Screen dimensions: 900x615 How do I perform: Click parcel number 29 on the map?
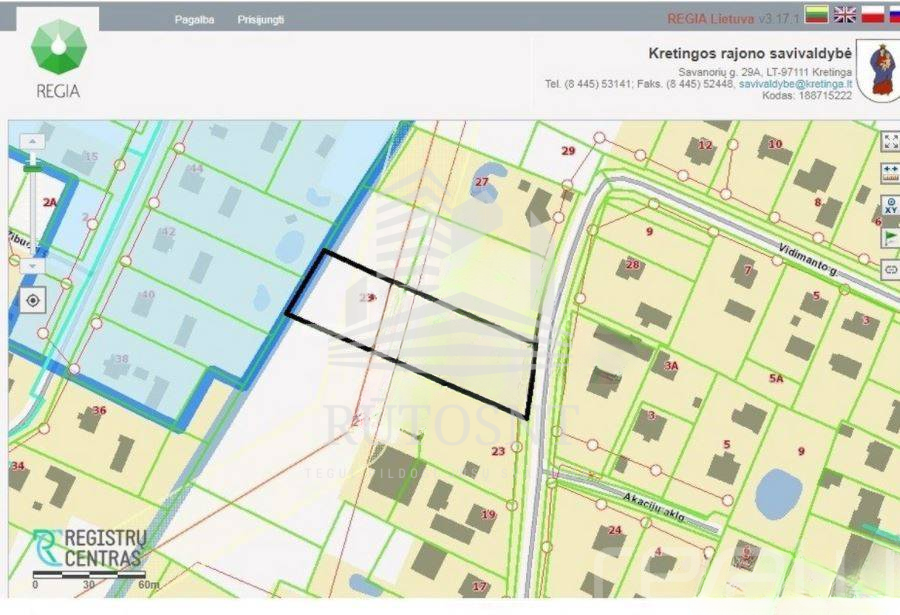(x=568, y=151)
